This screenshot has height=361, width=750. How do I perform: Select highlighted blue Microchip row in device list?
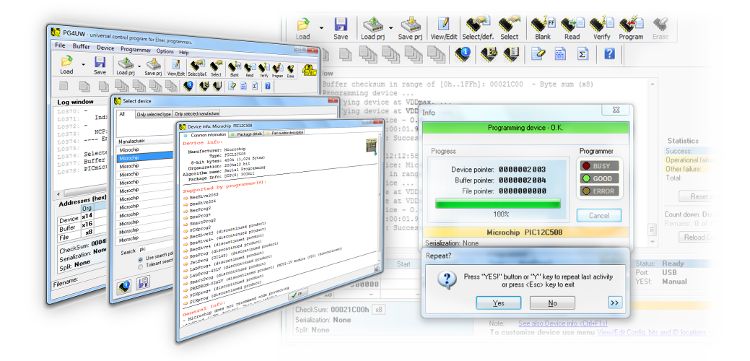click(x=145, y=157)
